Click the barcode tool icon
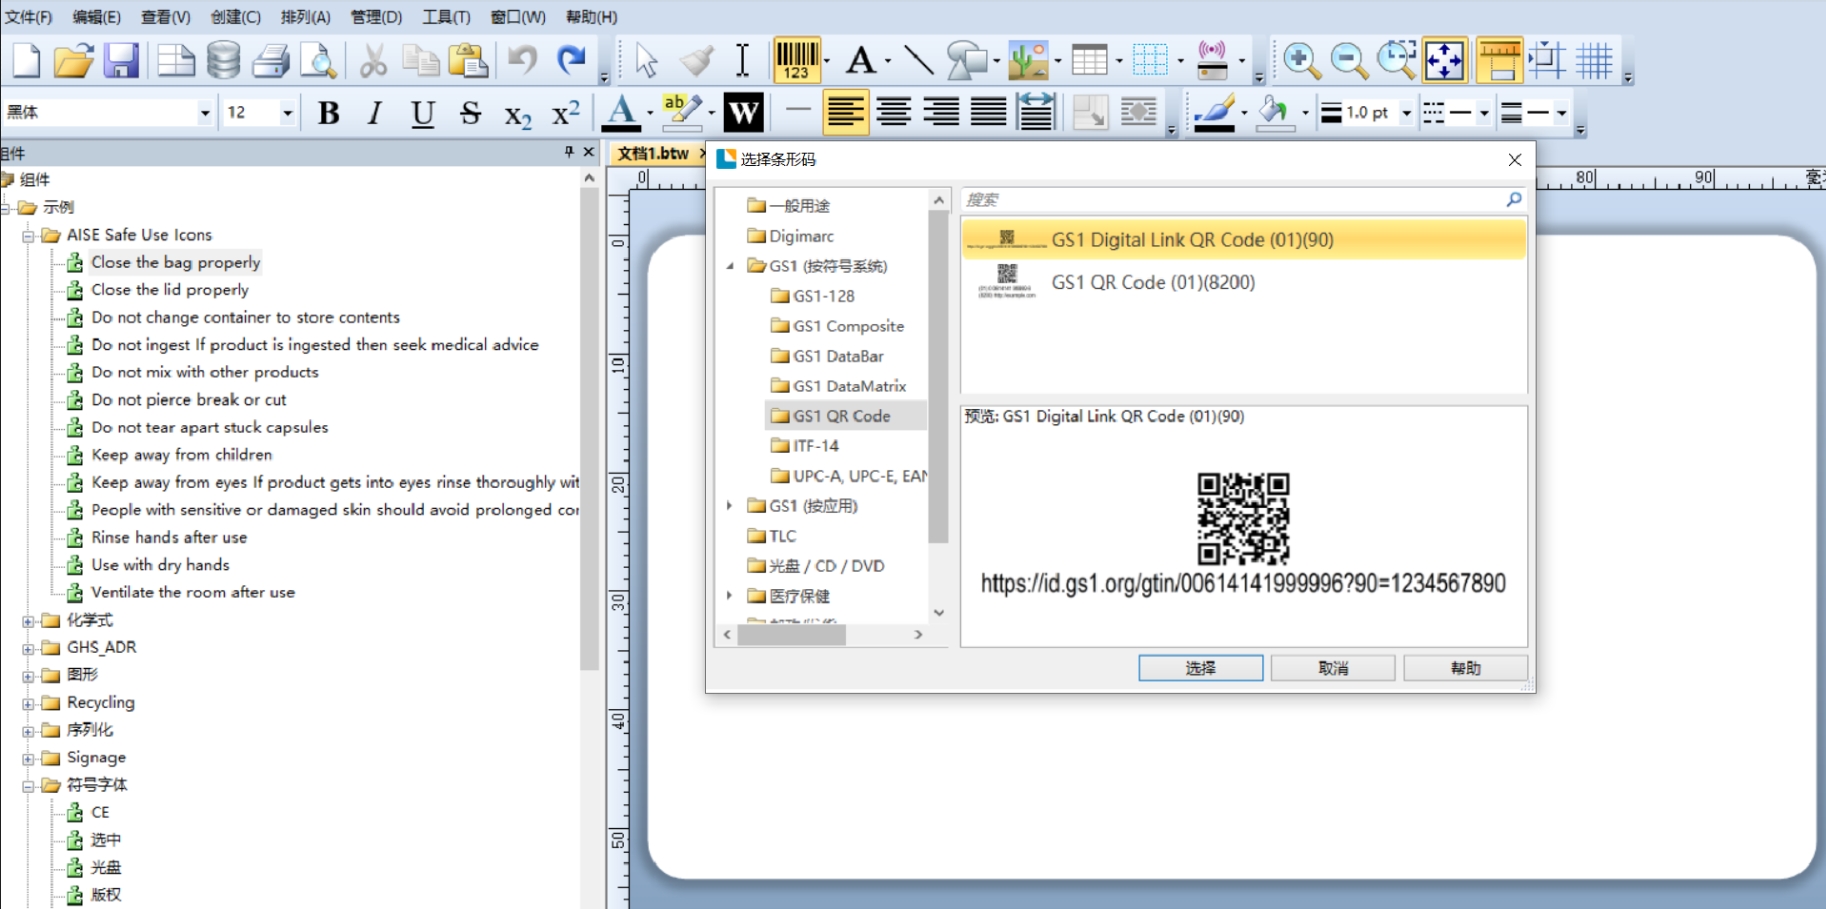The height and width of the screenshot is (909, 1826). (796, 60)
